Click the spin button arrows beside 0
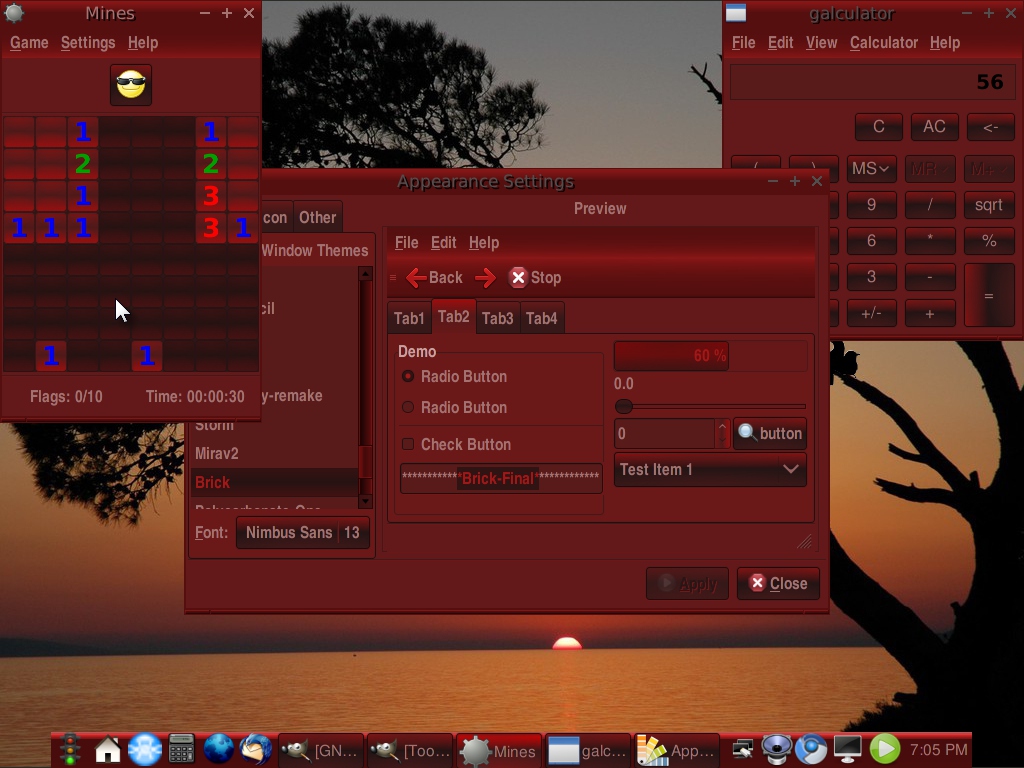 [x=722, y=434]
